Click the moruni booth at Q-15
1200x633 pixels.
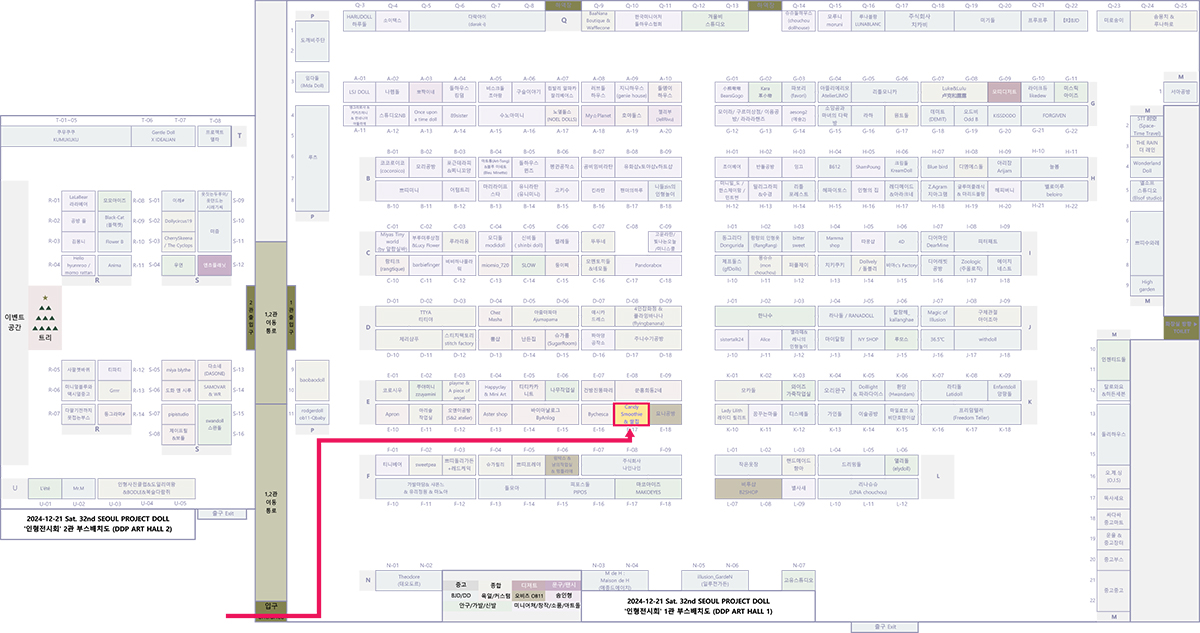pos(834,20)
